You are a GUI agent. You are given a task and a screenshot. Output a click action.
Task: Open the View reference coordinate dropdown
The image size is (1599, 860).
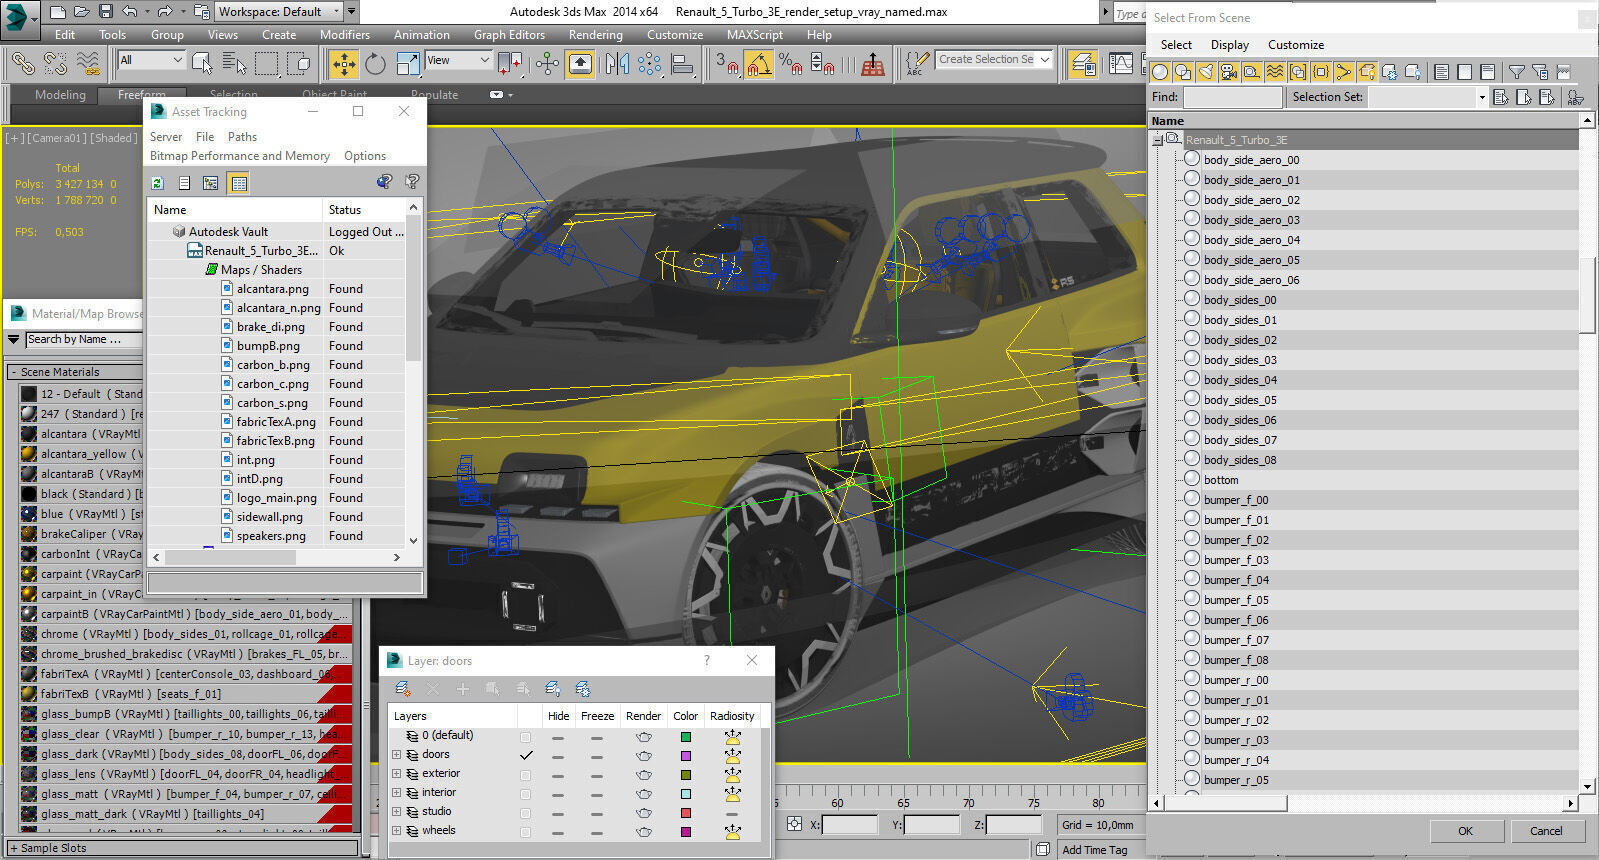(459, 60)
